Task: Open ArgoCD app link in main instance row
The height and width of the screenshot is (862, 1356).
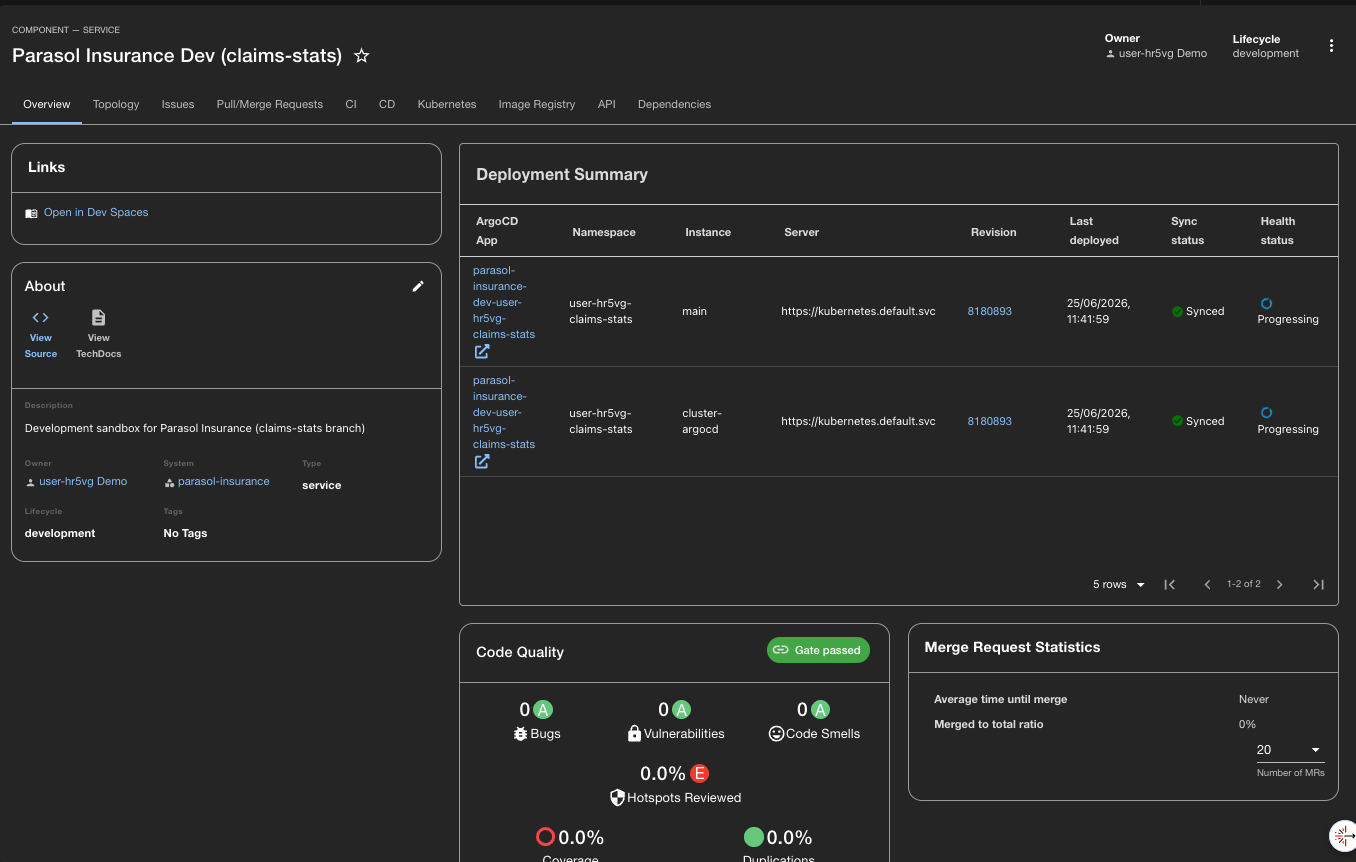Action: 504,302
